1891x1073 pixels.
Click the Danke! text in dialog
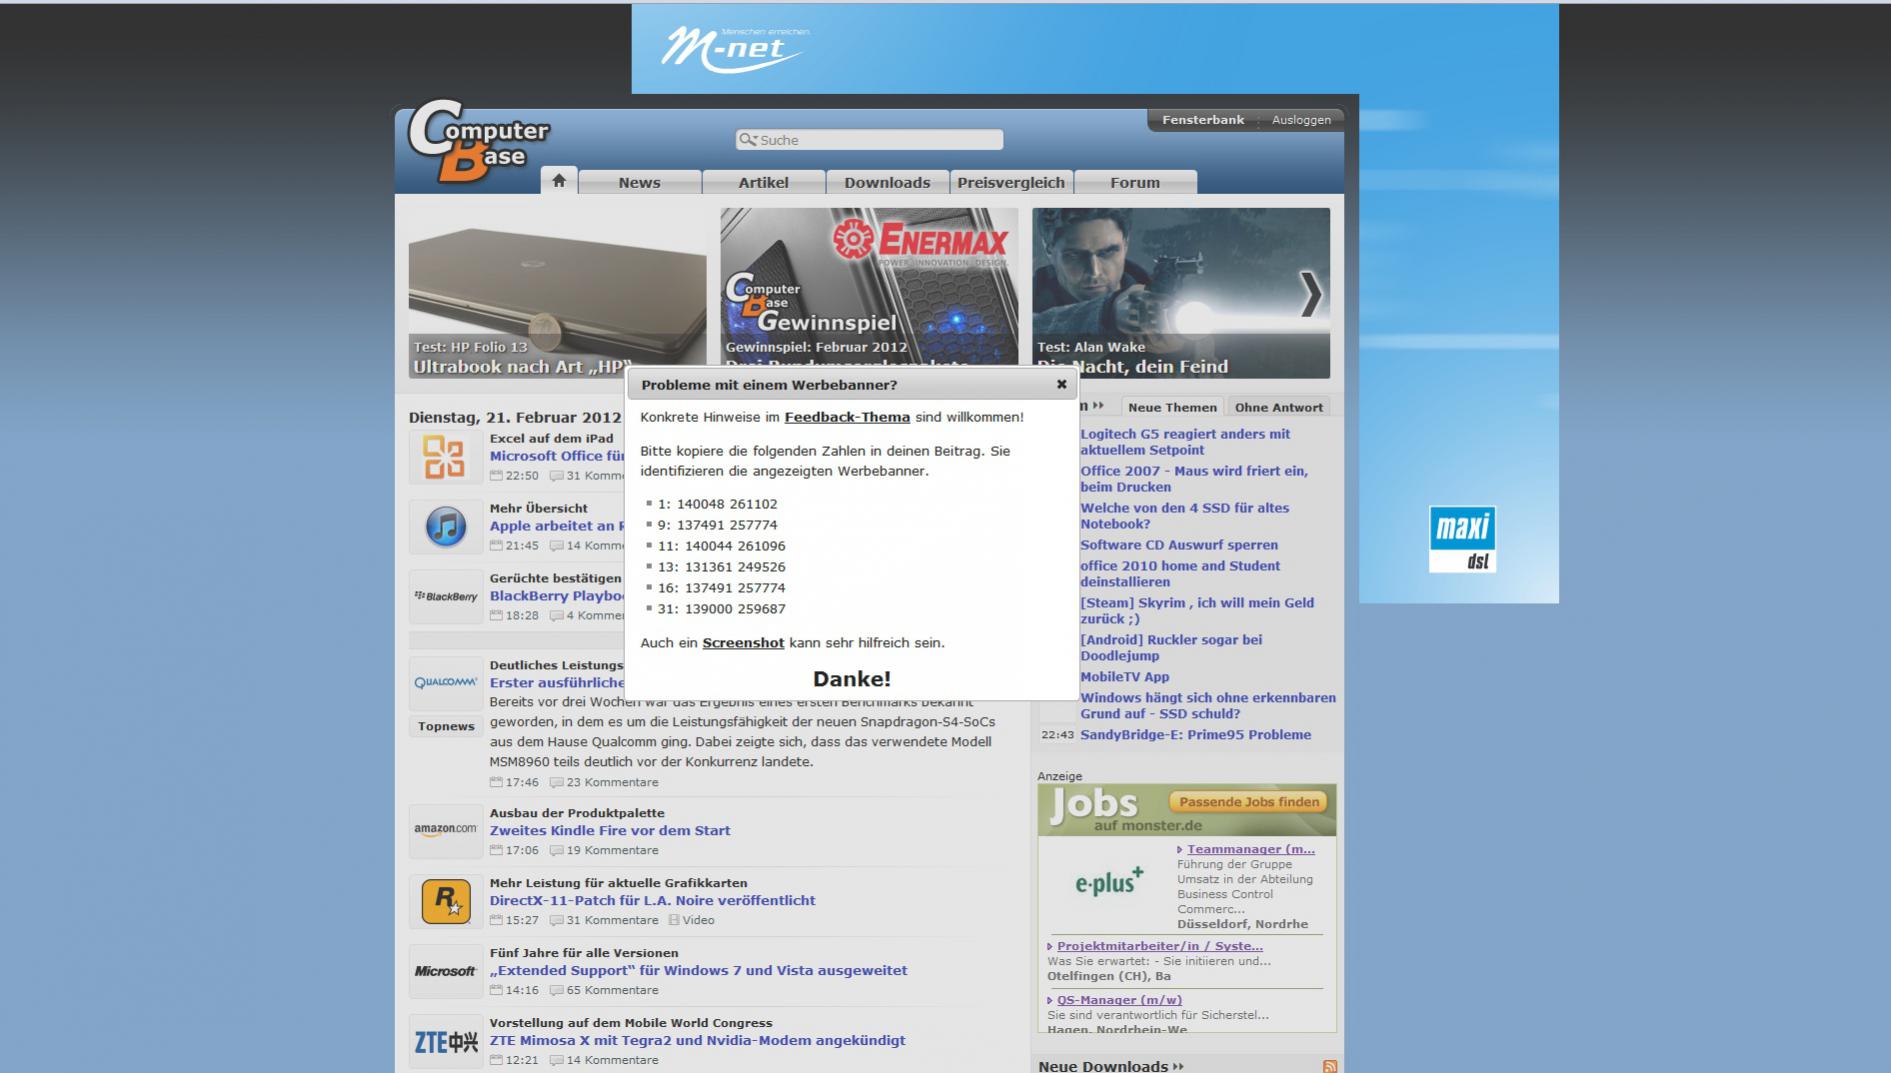tap(852, 679)
